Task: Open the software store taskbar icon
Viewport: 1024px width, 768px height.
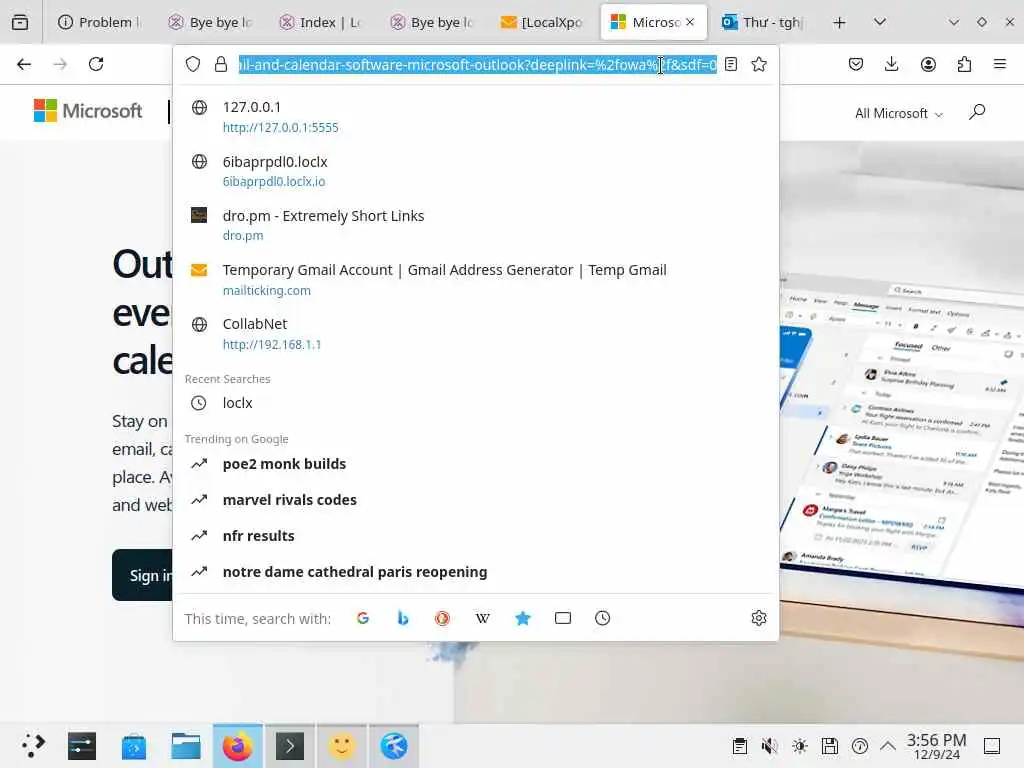Action: [133, 746]
